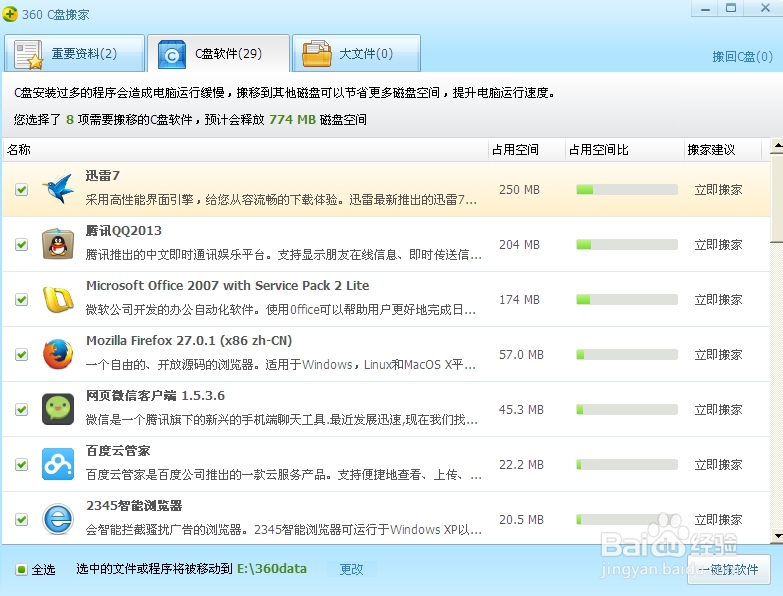Click 立即搬家 for 百度云管家

tap(718, 464)
